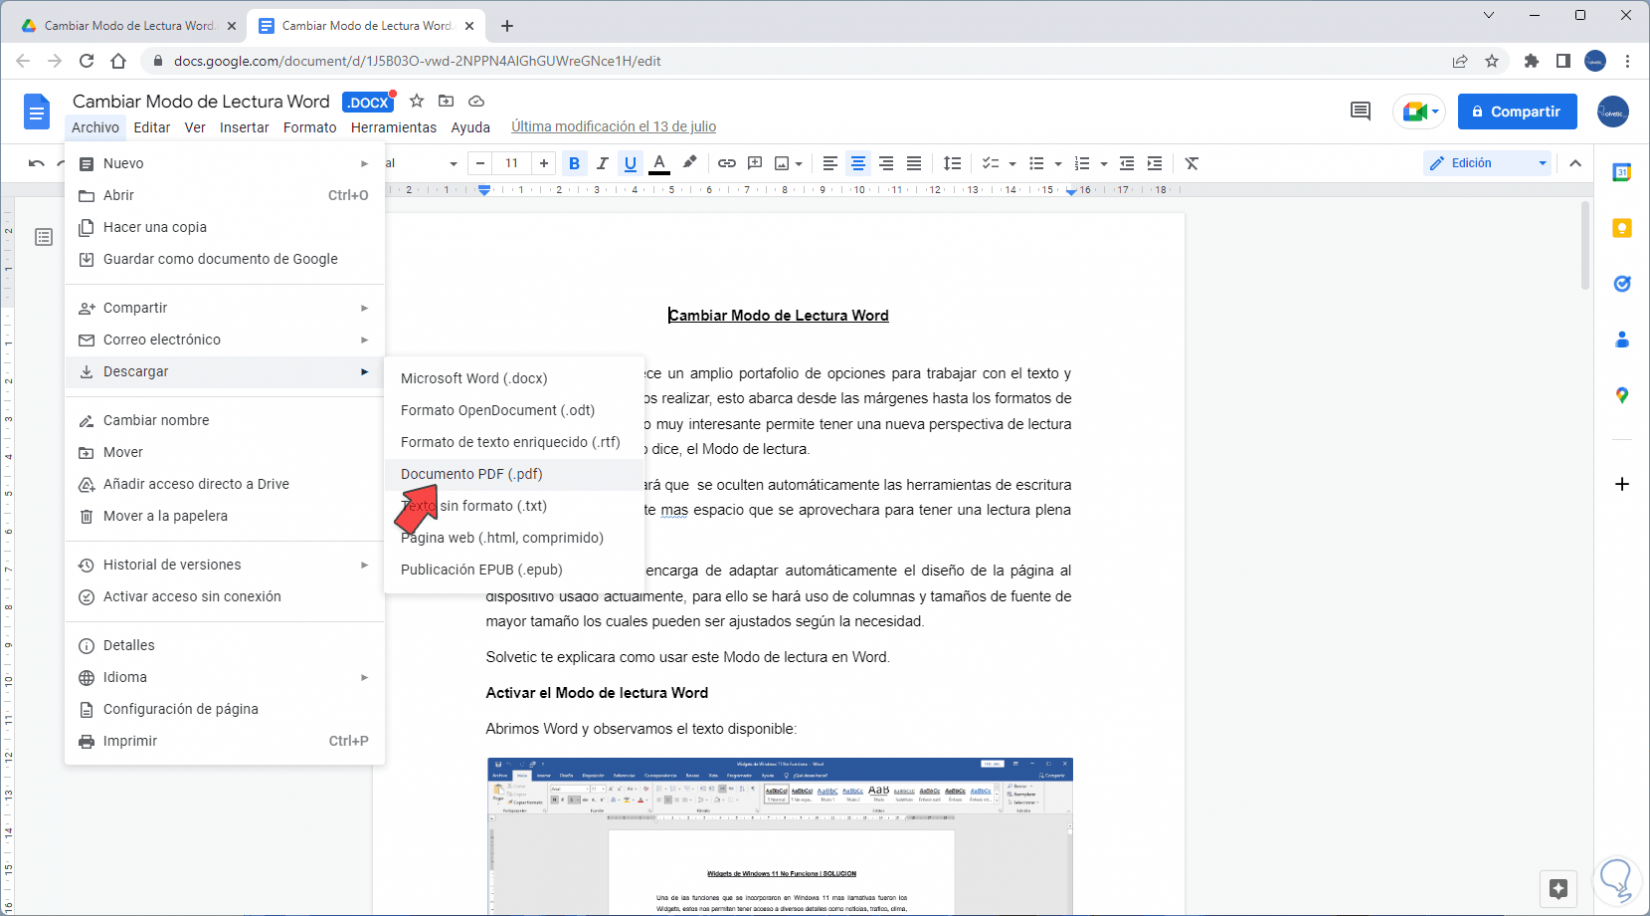Click Imprimir in the Archivo menu
1650x916 pixels.
click(x=225, y=741)
